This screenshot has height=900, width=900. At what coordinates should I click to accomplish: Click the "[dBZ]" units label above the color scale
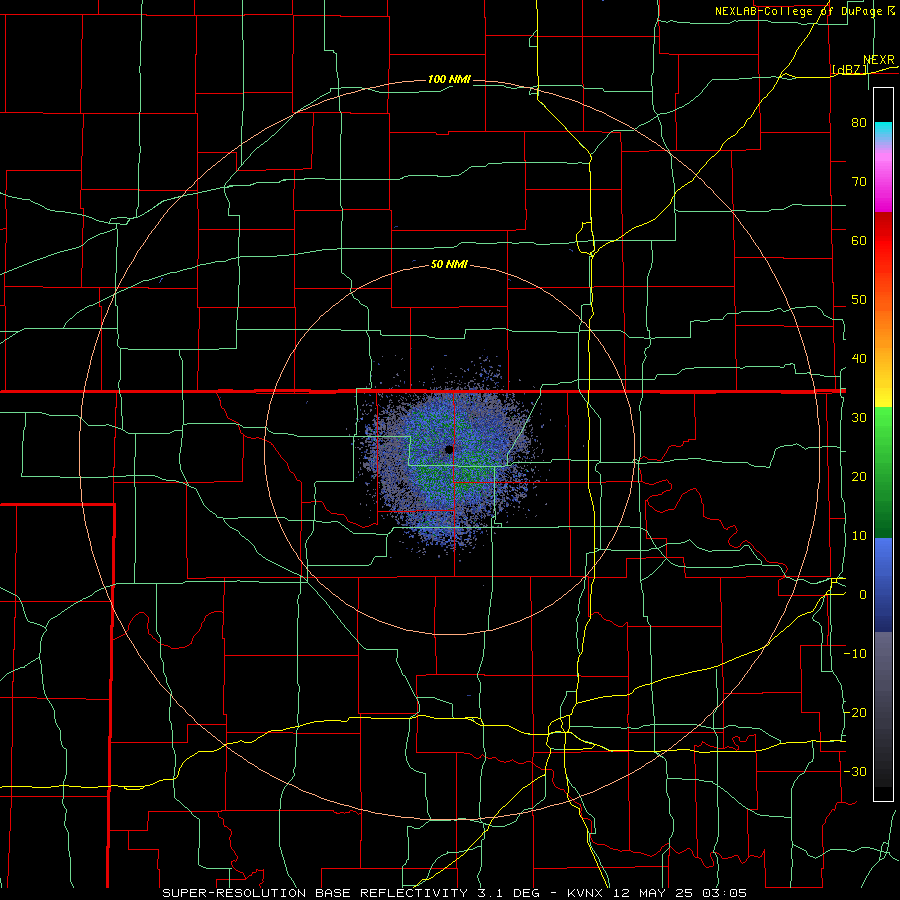coord(849,69)
